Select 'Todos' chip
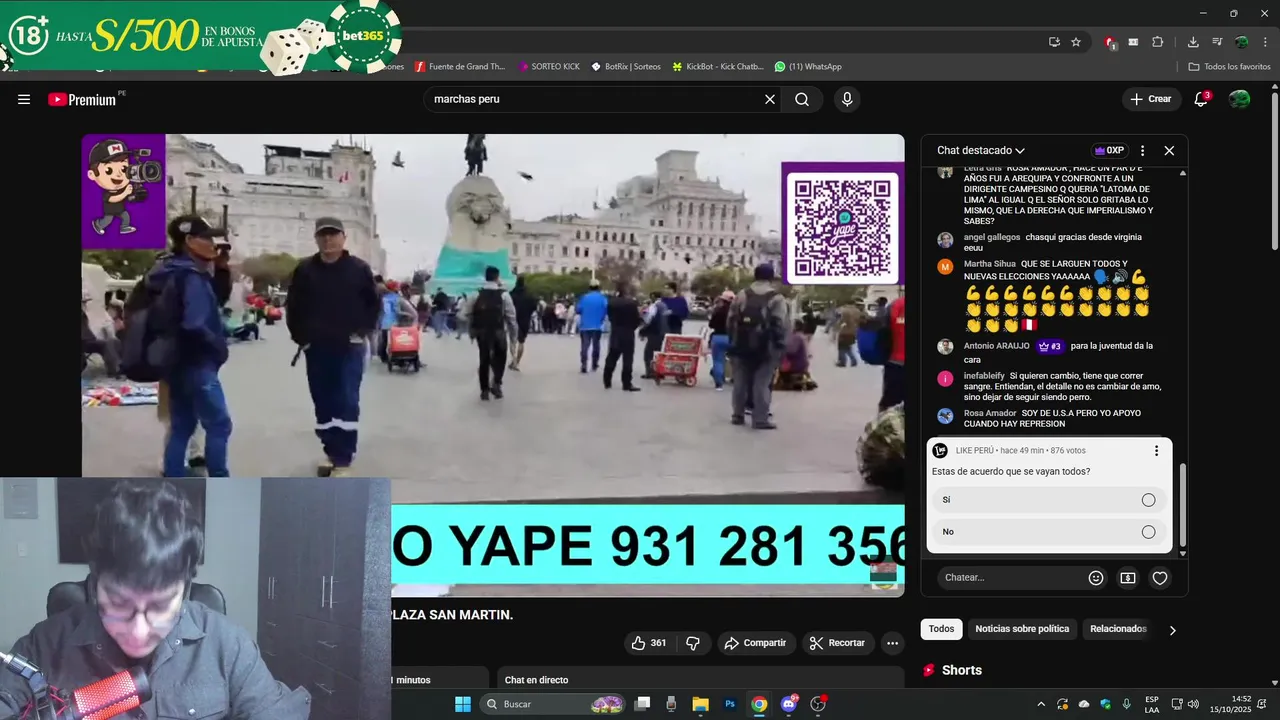This screenshot has height=720, width=1280. tap(941, 629)
